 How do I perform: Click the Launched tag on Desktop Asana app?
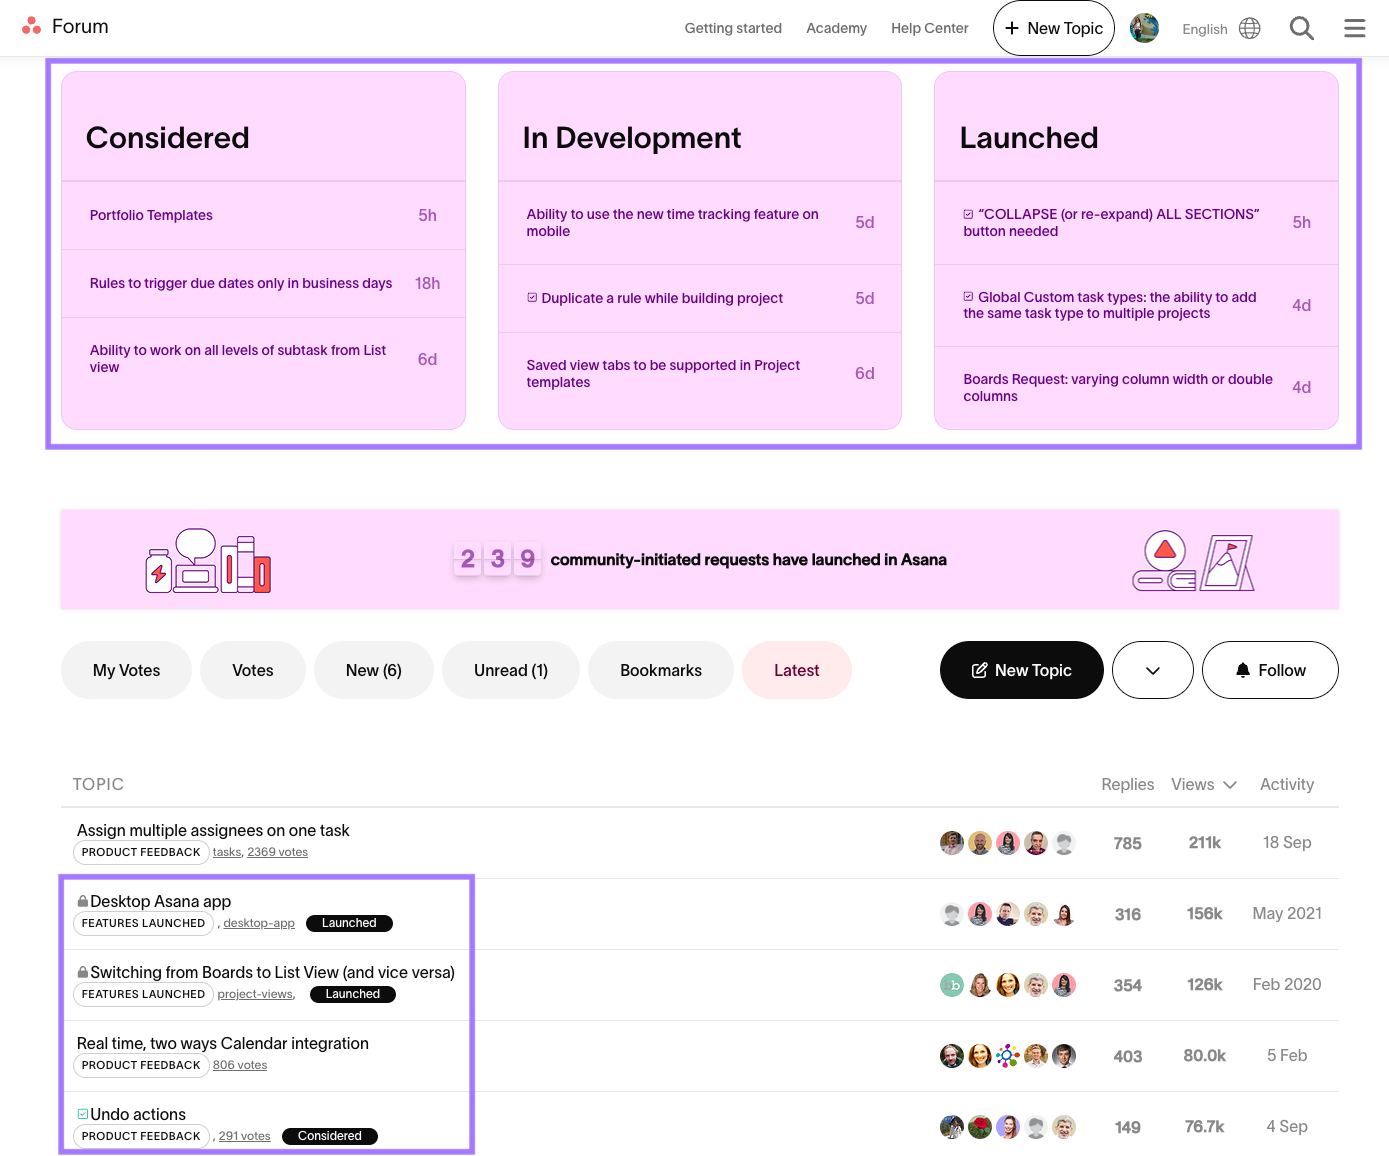click(349, 923)
